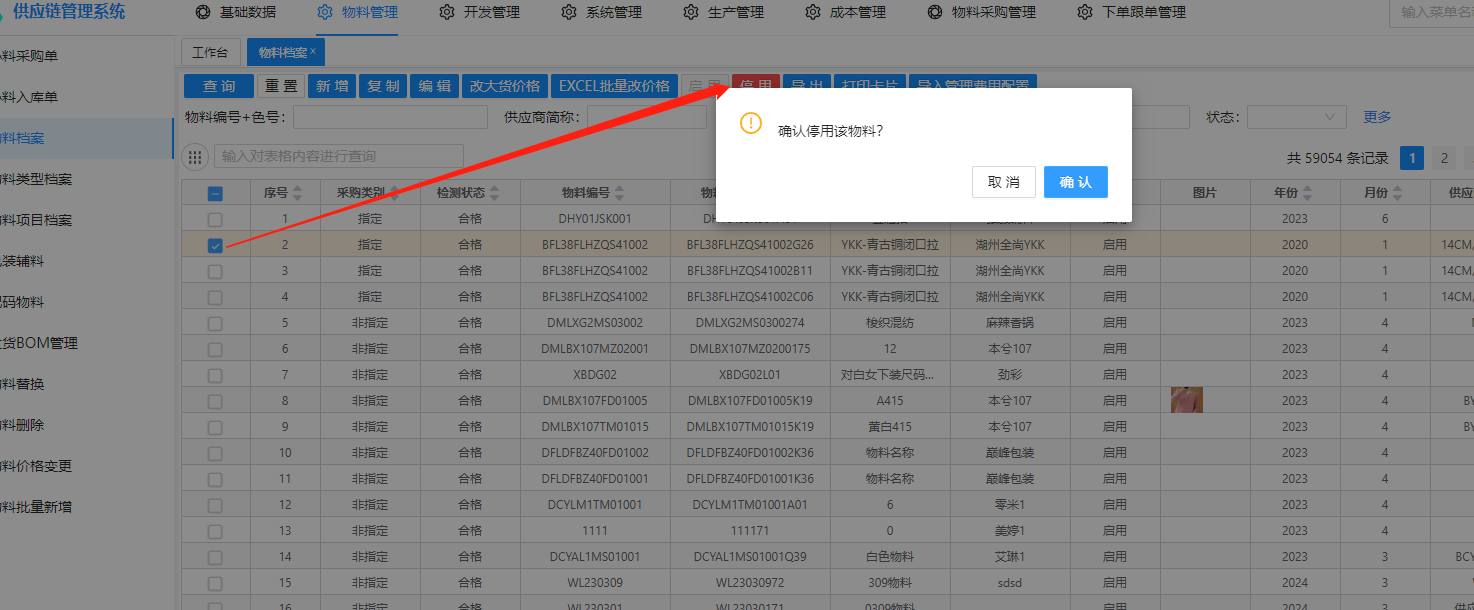This screenshot has width=1474, height=610.
Task: Confirm disabling with the 确认 button
Action: (1075, 182)
